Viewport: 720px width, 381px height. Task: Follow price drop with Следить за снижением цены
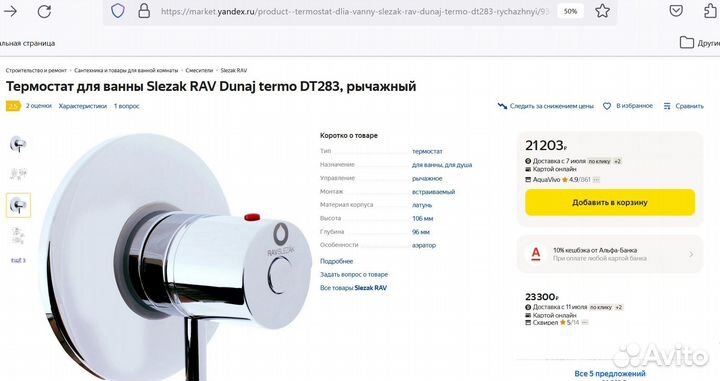[551, 106]
